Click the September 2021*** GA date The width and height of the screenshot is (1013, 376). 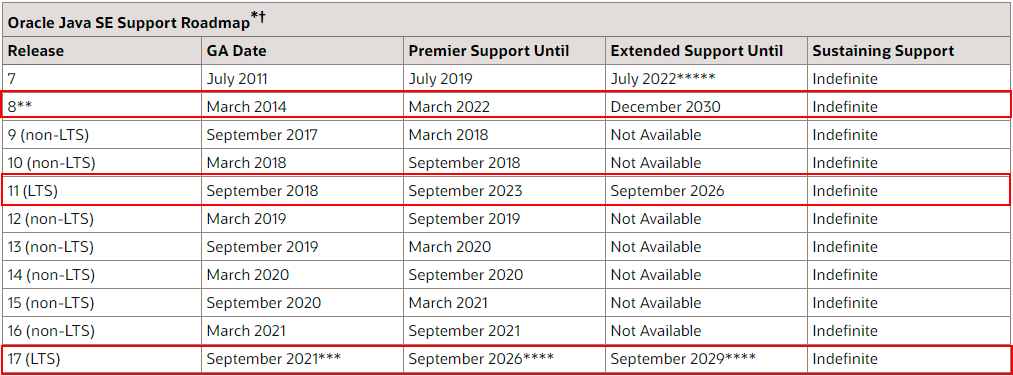(x=302, y=358)
